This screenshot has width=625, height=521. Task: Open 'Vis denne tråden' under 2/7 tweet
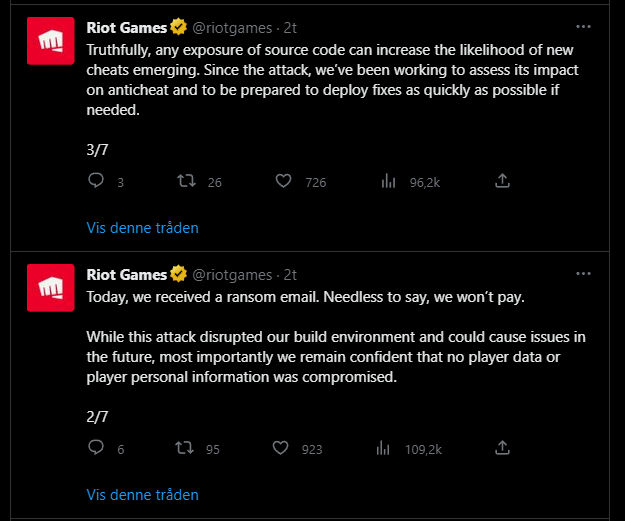coord(142,495)
